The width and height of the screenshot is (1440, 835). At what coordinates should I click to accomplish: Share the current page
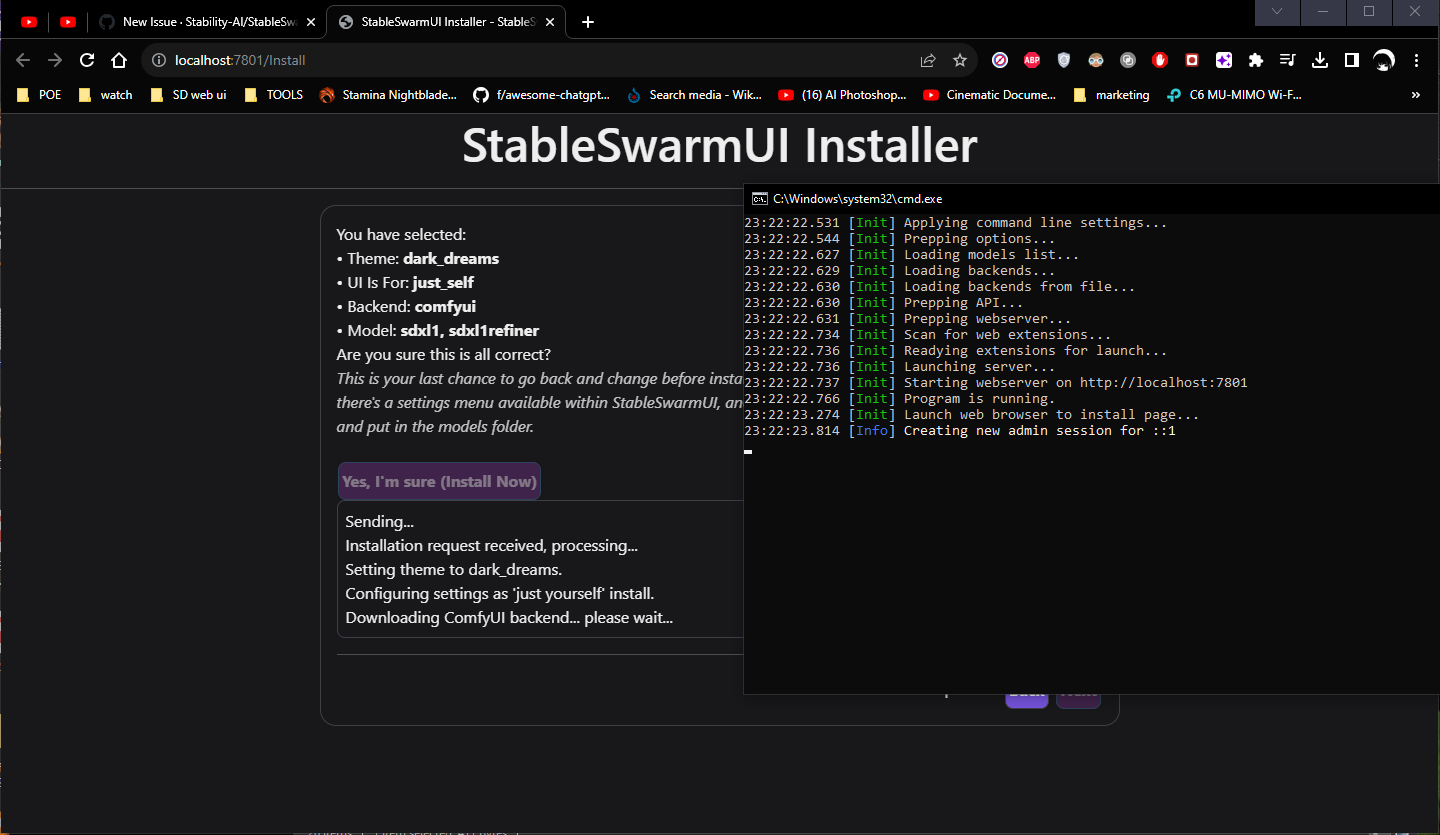[x=927, y=60]
